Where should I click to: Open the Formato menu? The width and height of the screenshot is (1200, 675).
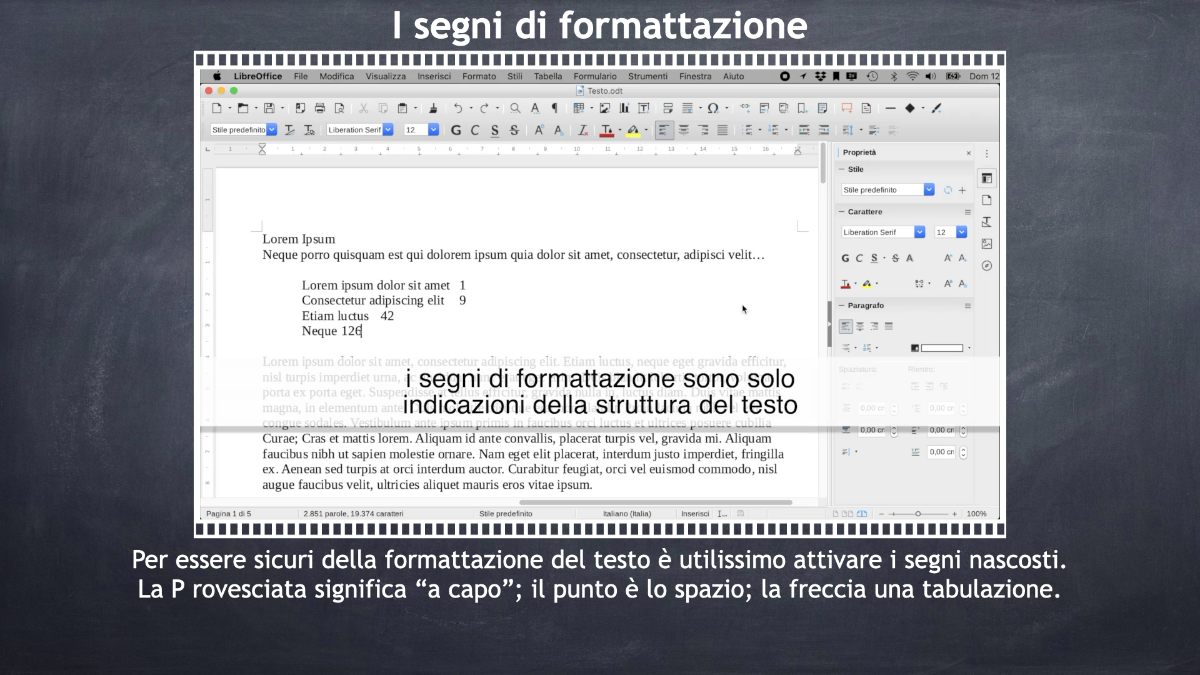coord(479,76)
